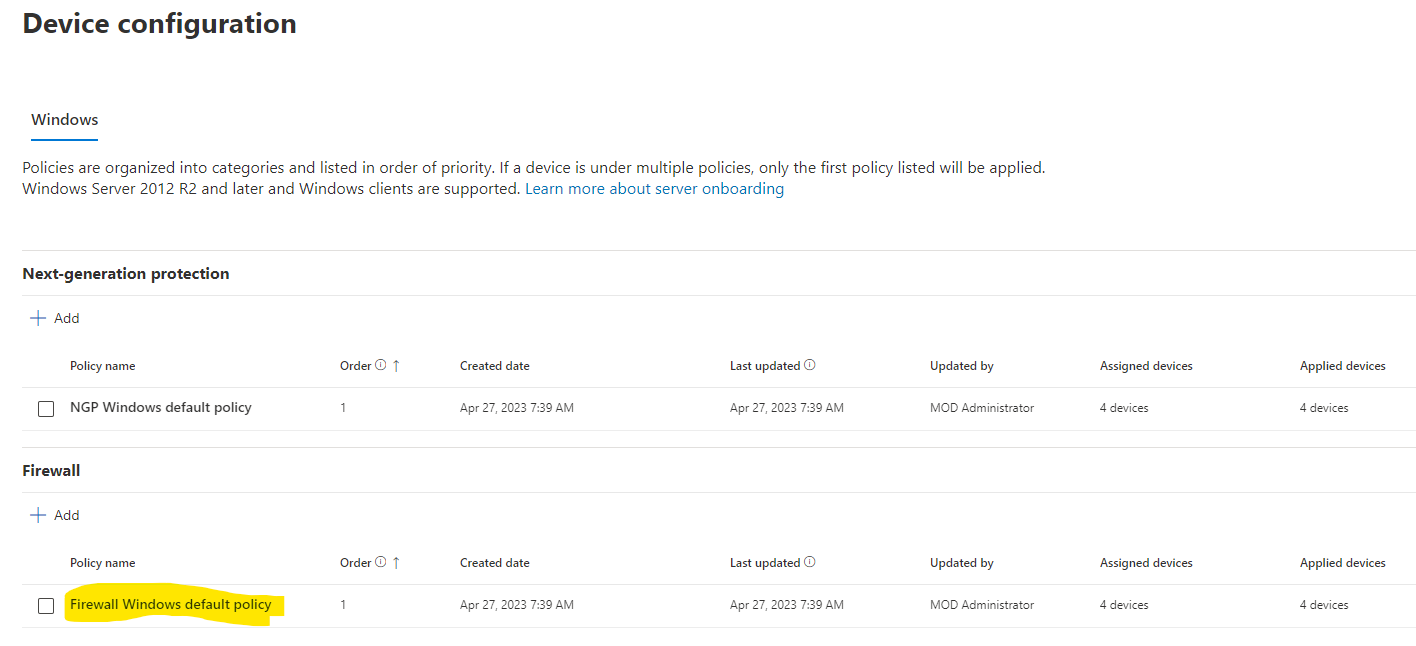Screen dimensions: 1416x646
Task: Click Assigned 4 devices in NGP policy row
Action: pyautogui.click(x=1124, y=408)
